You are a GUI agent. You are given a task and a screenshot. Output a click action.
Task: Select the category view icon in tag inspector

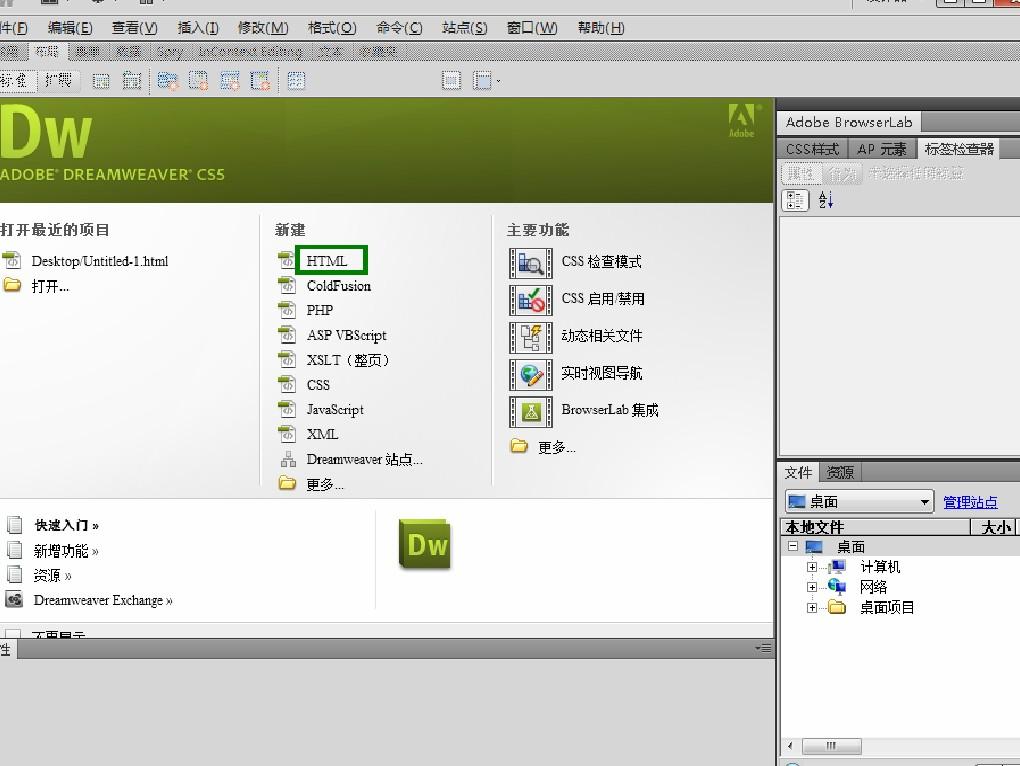[796, 201]
